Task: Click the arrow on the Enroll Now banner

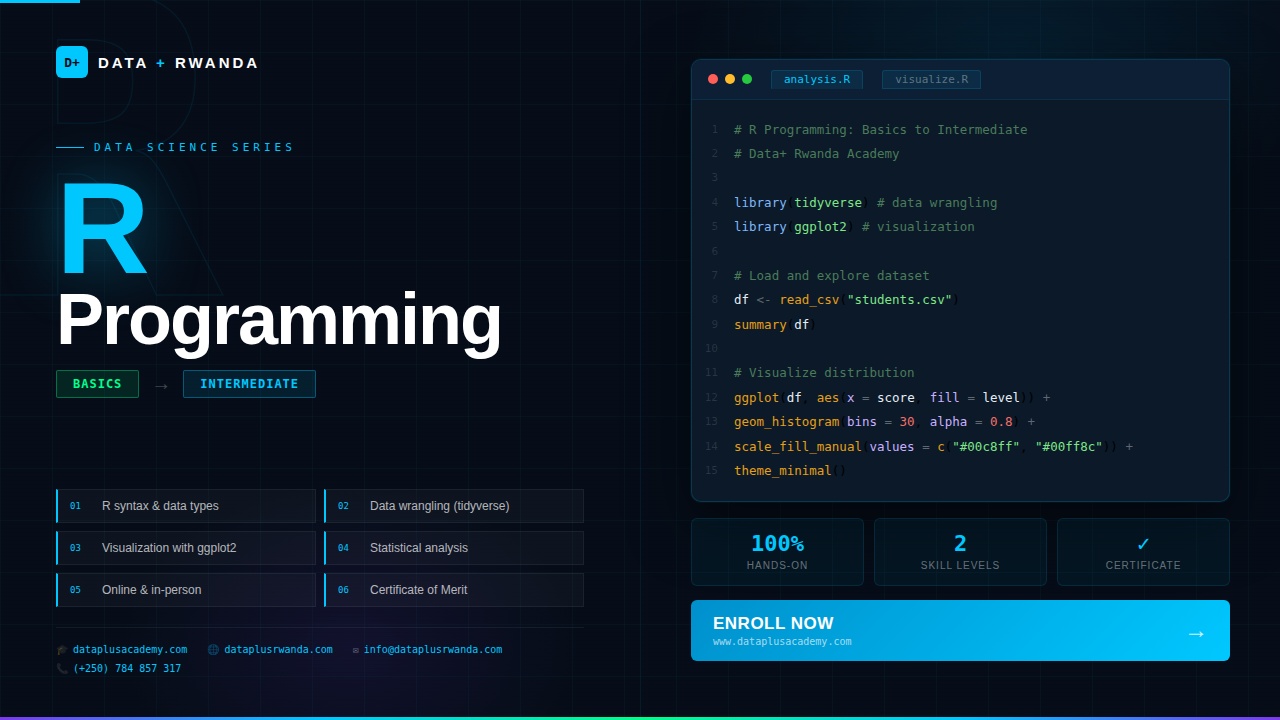Action: (x=1196, y=633)
